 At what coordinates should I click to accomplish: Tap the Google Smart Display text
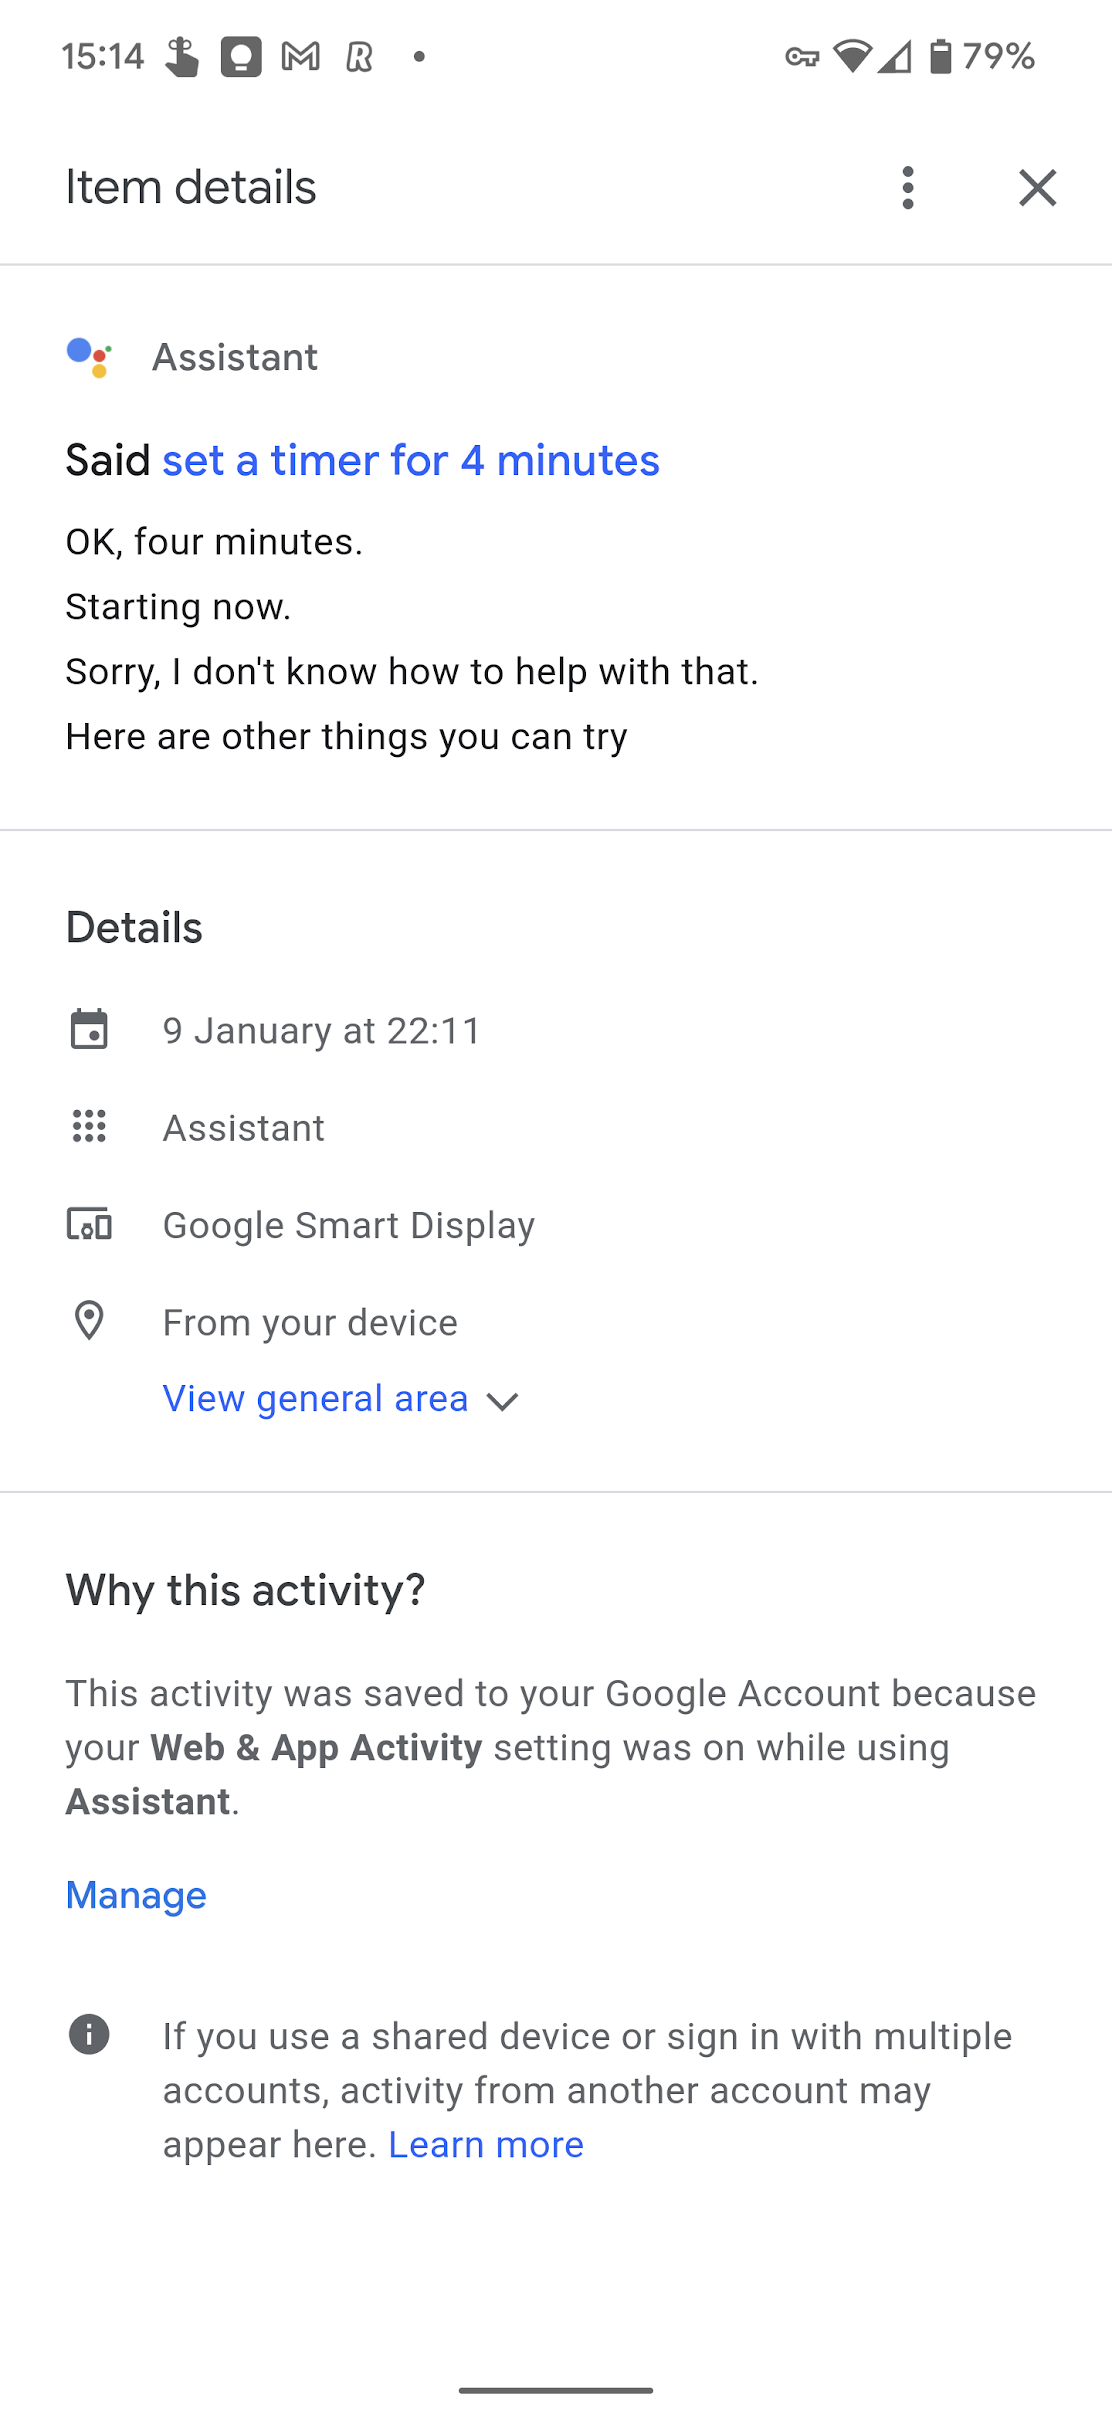click(x=349, y=1225)
